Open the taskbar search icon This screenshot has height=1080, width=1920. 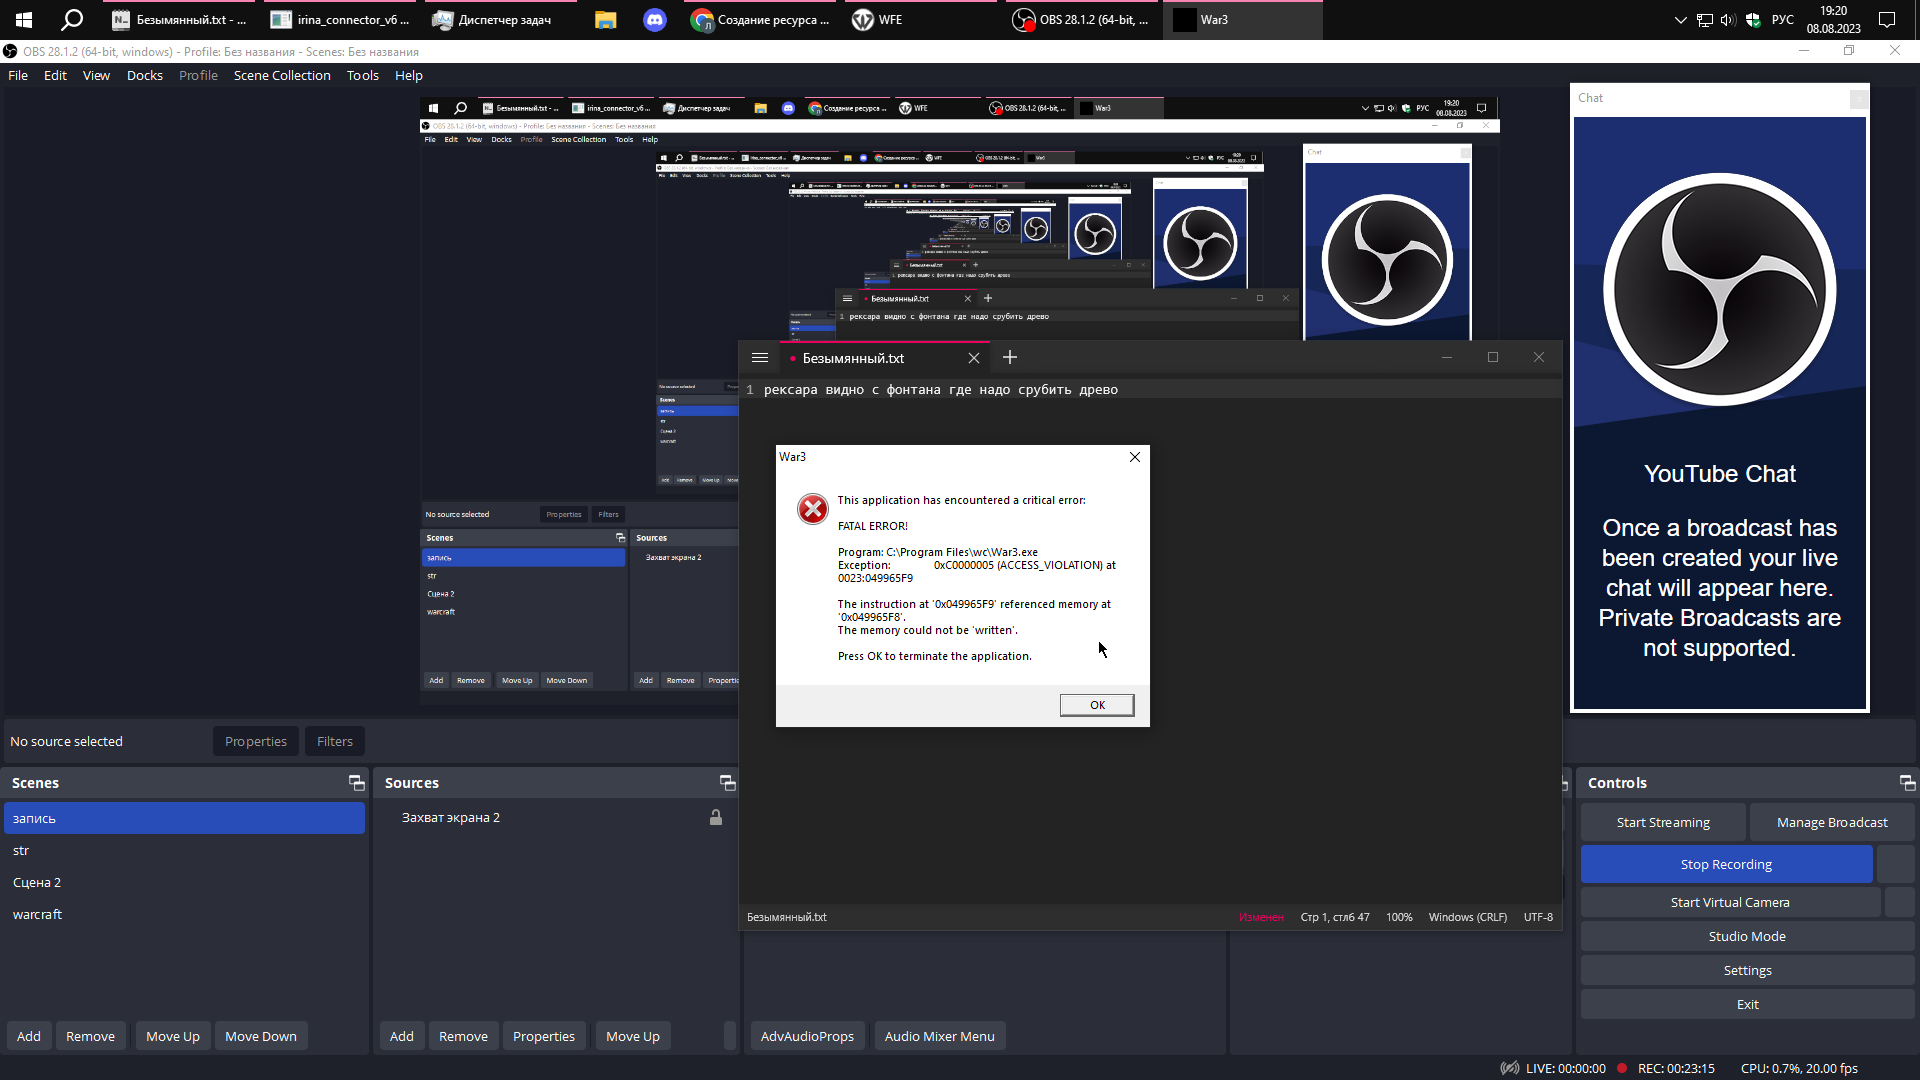point(72,20)
